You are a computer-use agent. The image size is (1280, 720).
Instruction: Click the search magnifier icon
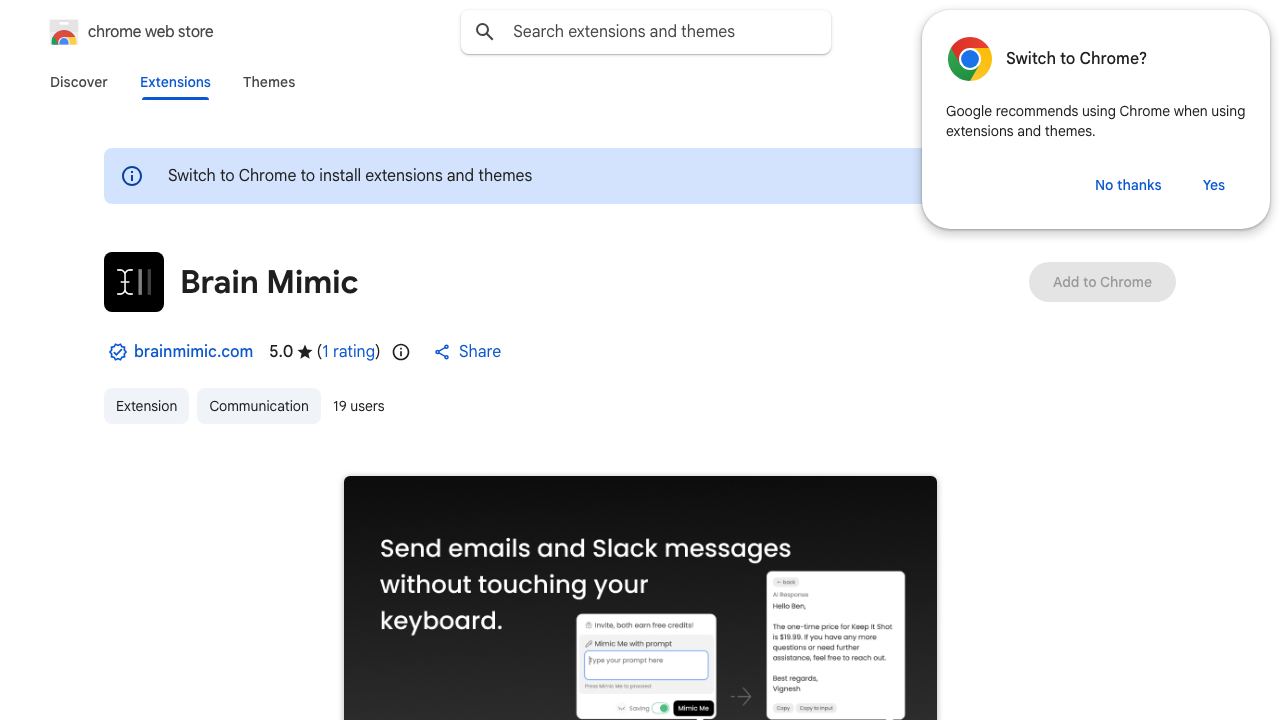coord(485,32)
